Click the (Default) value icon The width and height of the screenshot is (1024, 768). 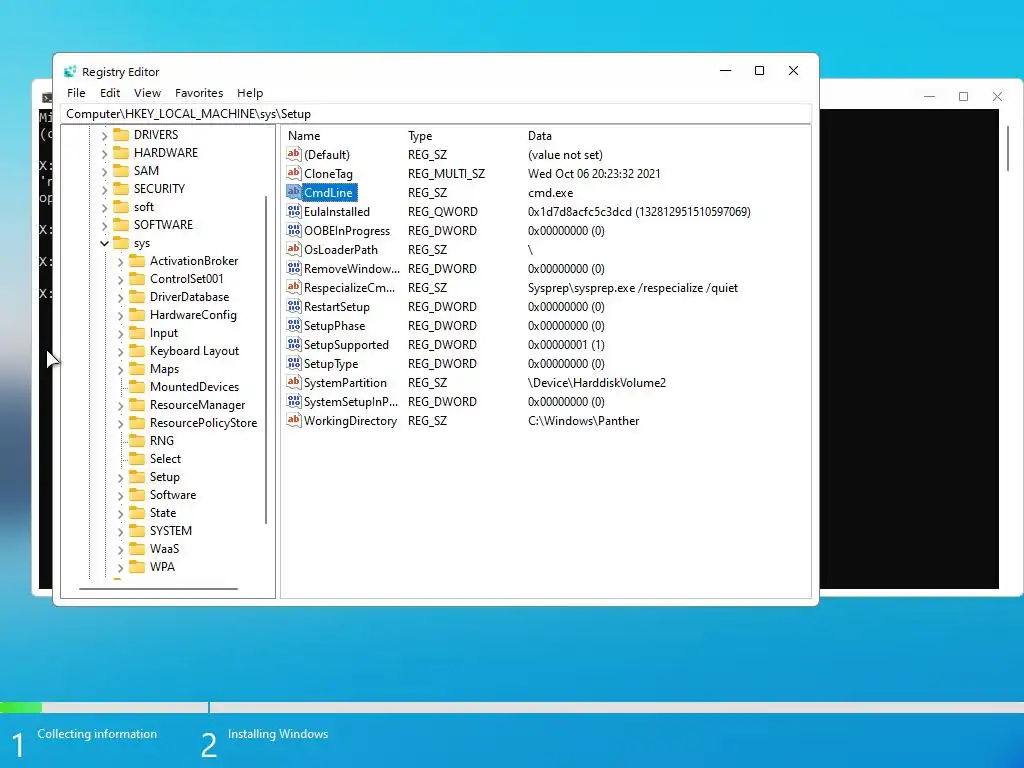click(x=294, y=154)
